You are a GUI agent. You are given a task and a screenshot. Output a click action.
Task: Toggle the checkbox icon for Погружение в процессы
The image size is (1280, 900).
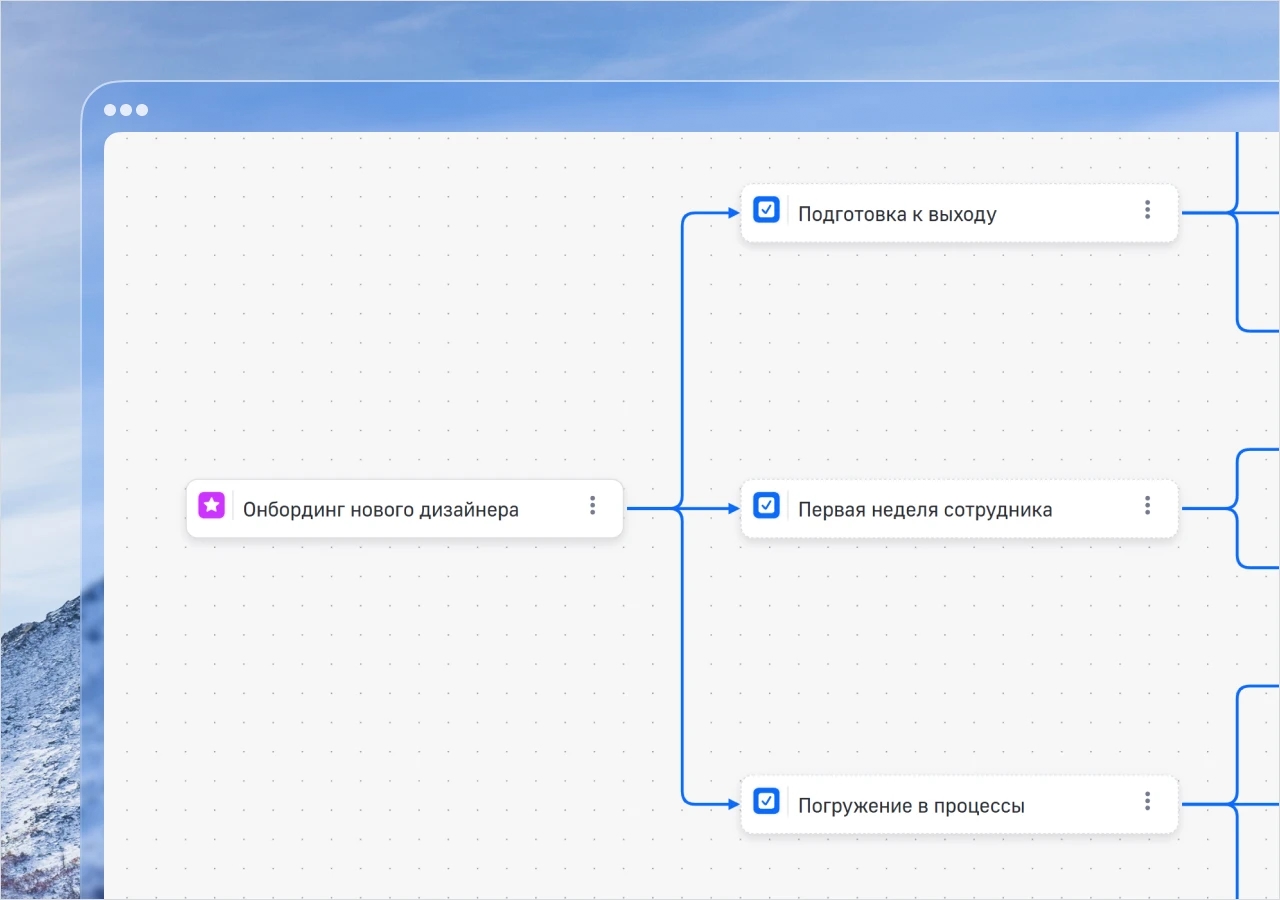pyautogui.click(x=766, y=802)
